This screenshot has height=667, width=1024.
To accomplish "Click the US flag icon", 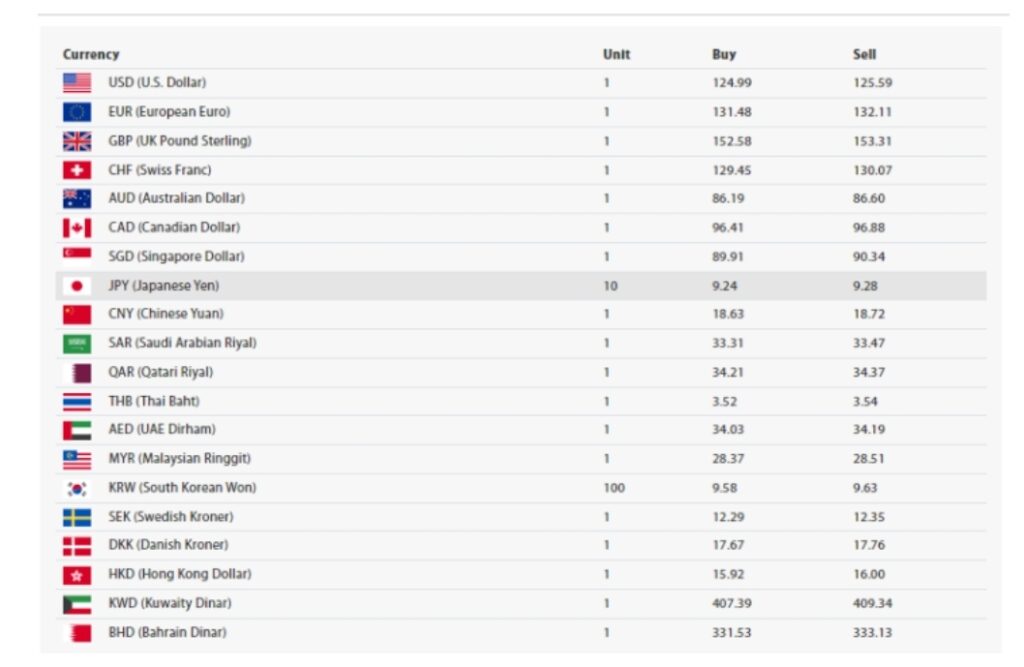I will click(x=77, y=83).
